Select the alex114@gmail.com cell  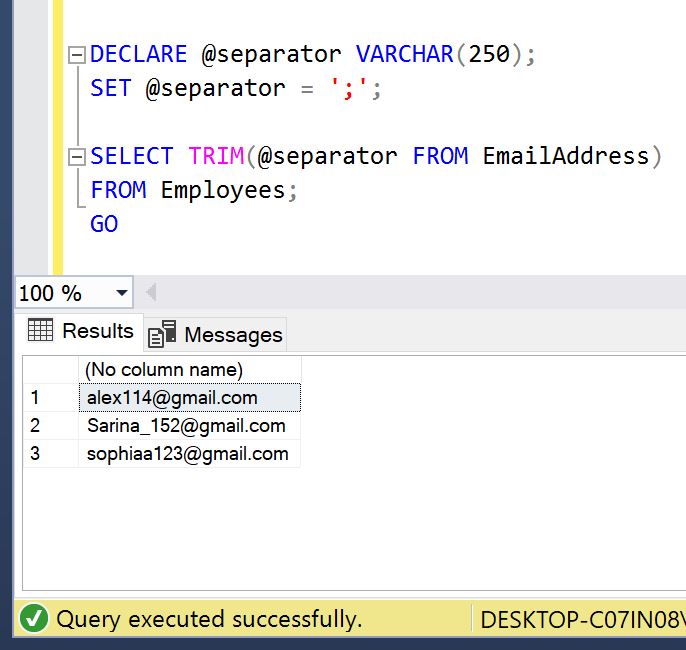[189, 398]
